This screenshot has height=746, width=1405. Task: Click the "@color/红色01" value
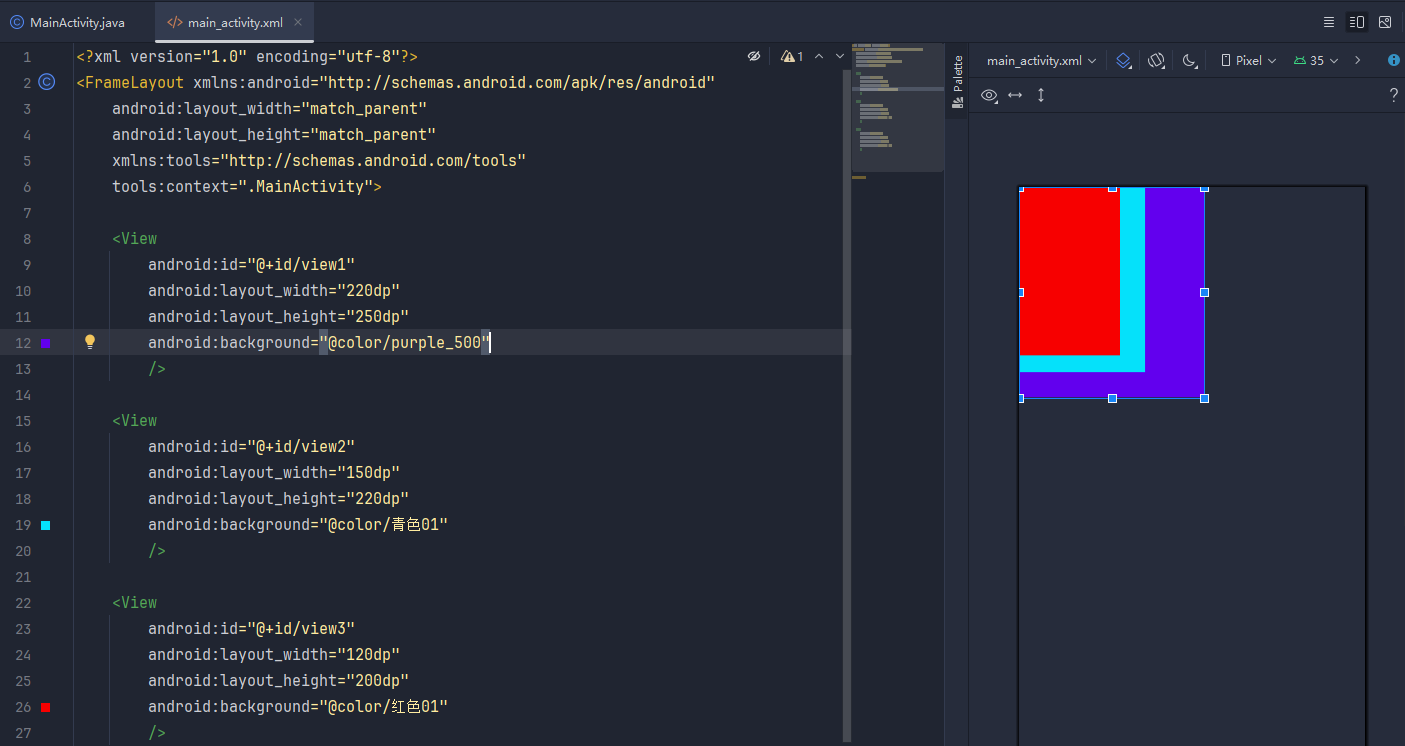point(383,707)
